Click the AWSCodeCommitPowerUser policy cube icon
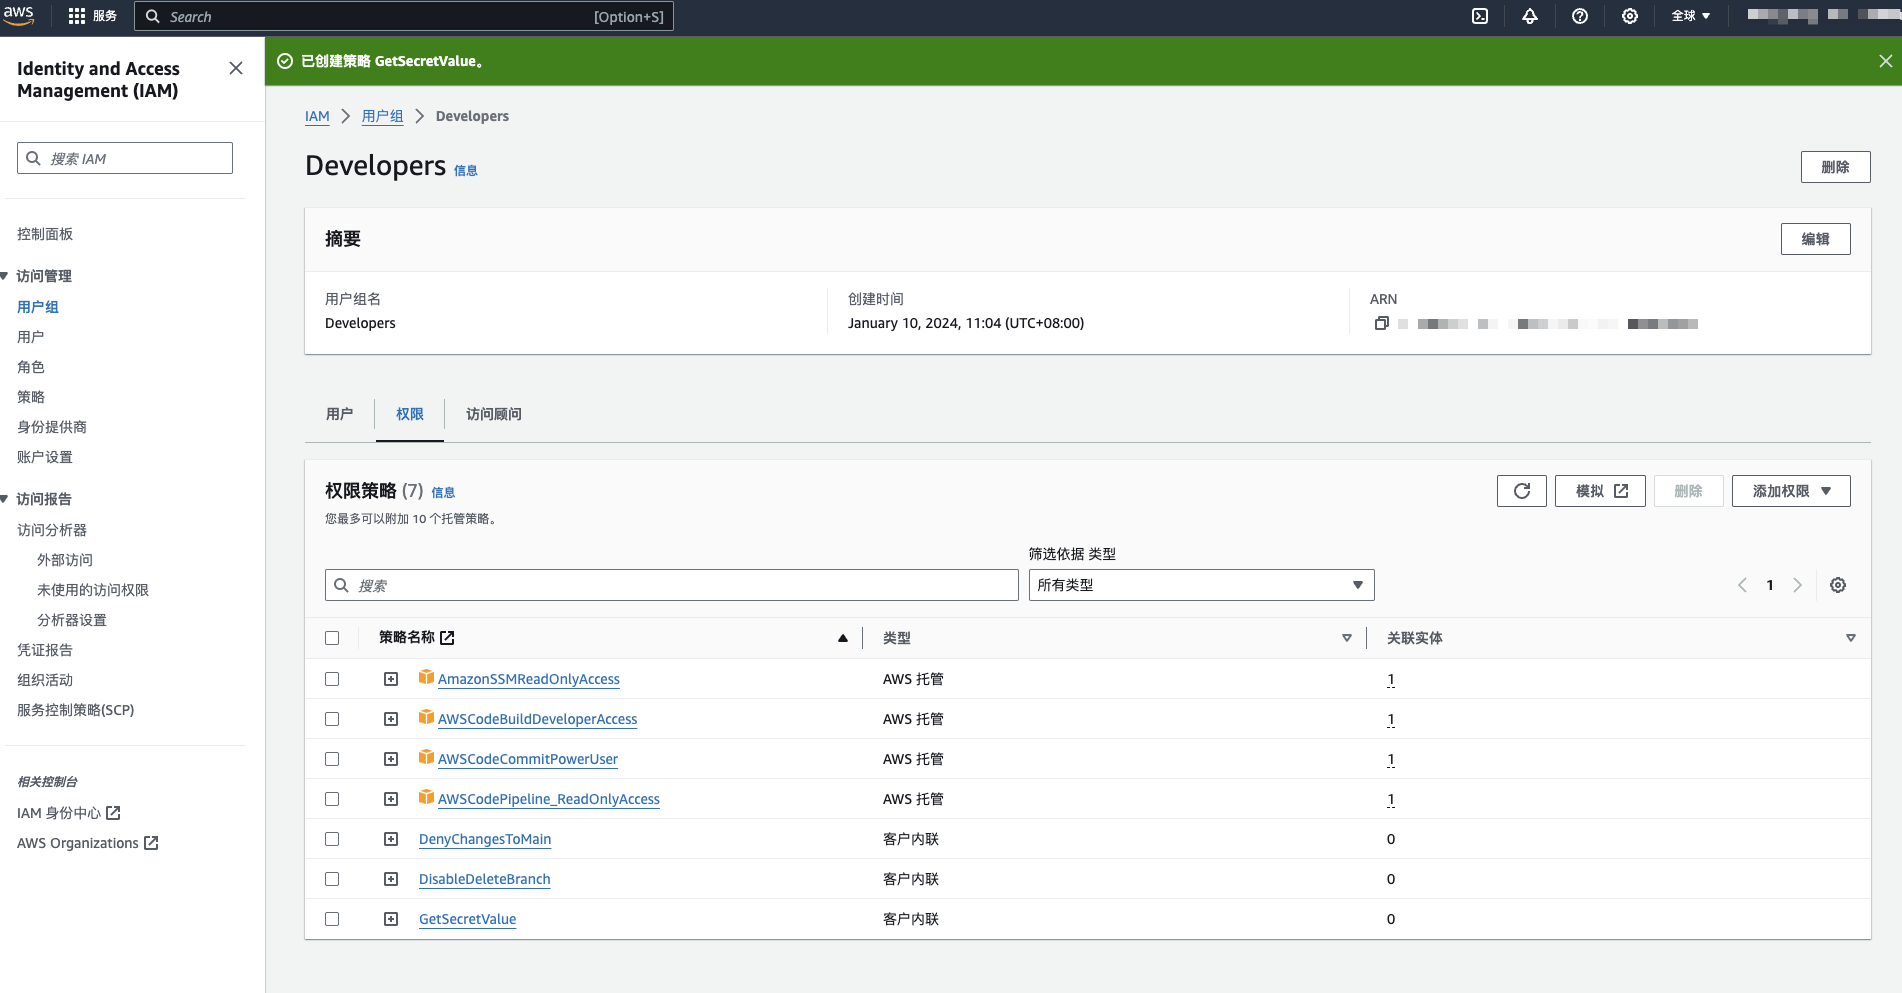This screenshot has height=993, width=1902. tap(426, 757)
